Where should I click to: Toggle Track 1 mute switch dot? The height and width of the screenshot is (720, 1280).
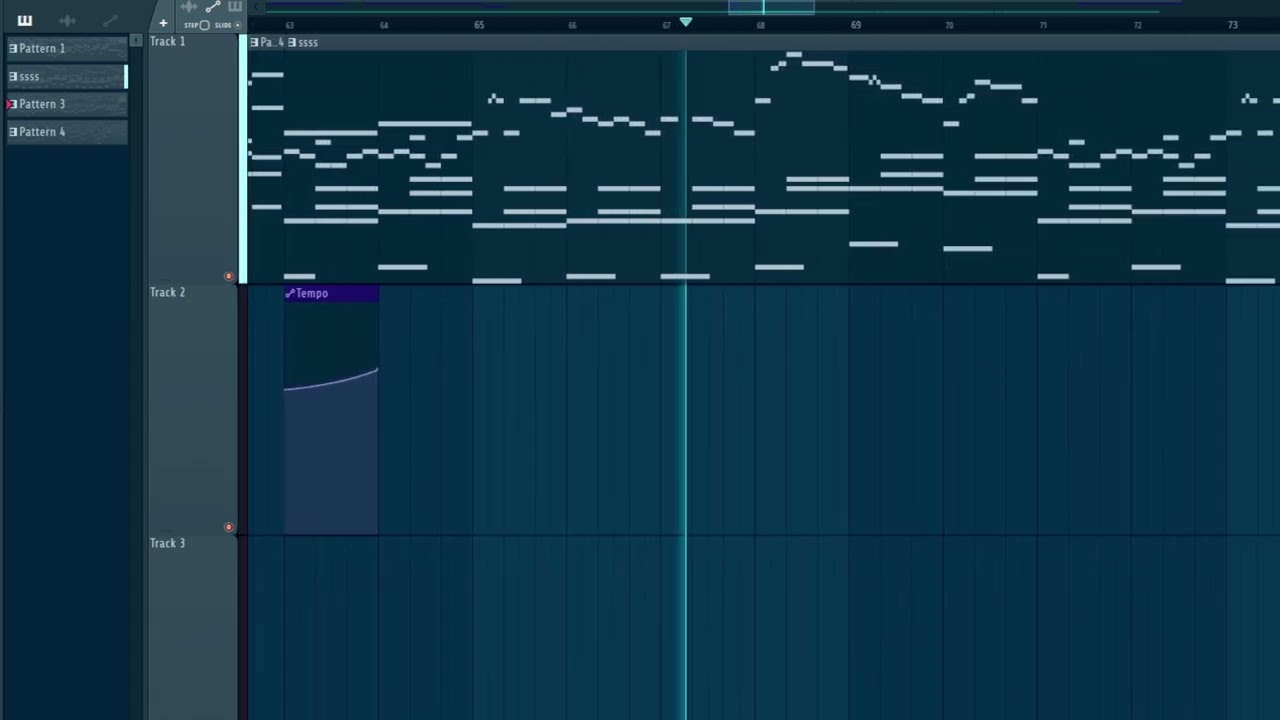[229, 276]
